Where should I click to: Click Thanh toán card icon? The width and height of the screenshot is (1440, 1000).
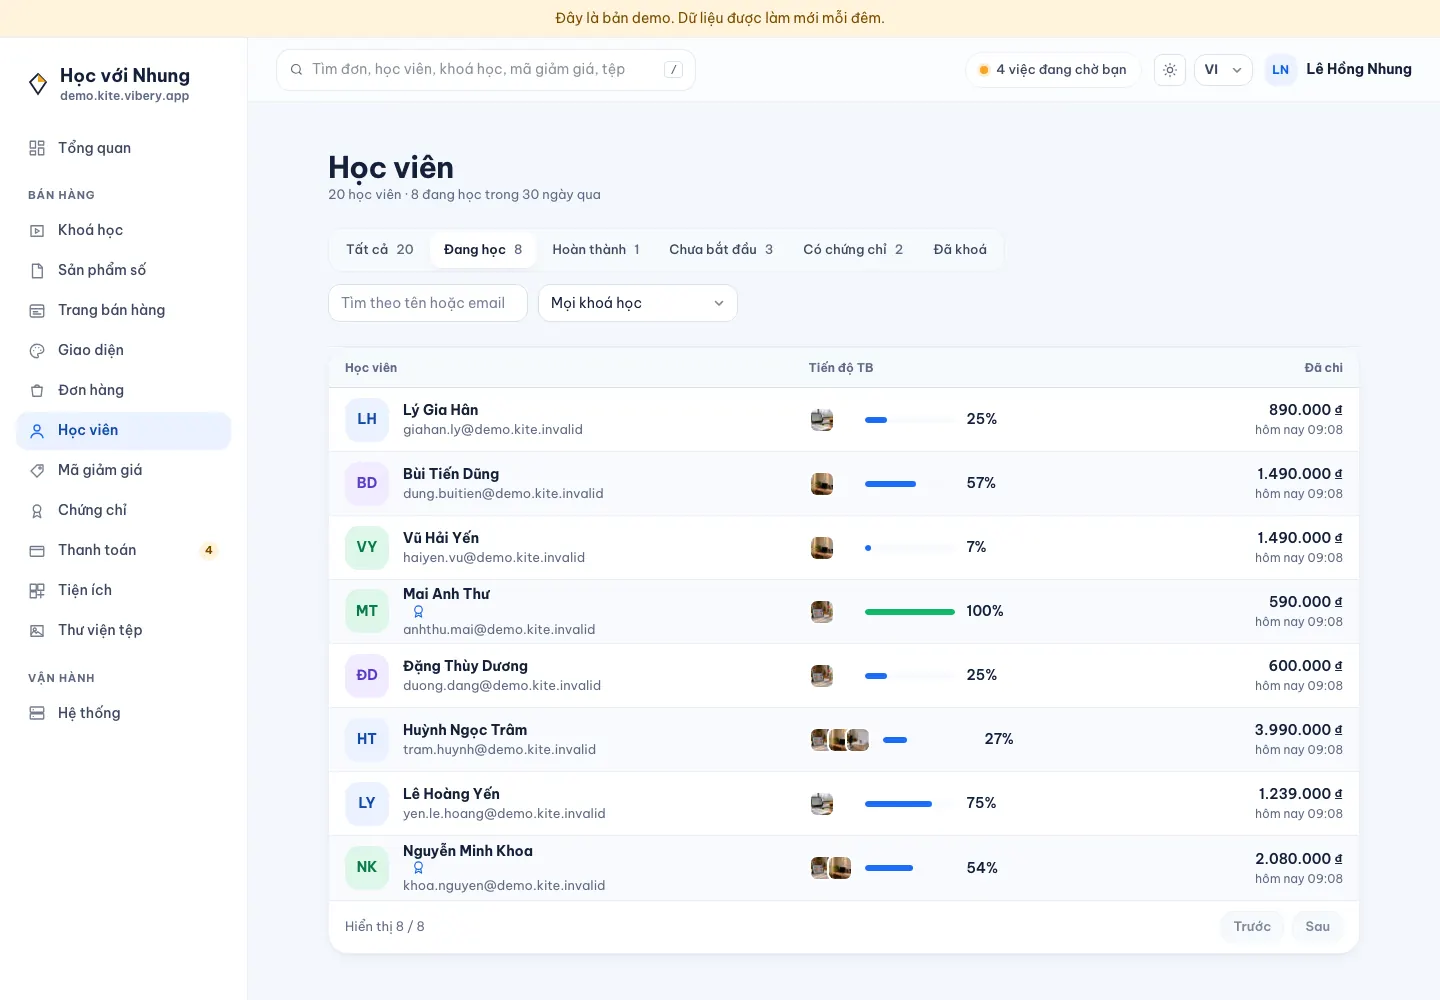click(x=37, y=550)
